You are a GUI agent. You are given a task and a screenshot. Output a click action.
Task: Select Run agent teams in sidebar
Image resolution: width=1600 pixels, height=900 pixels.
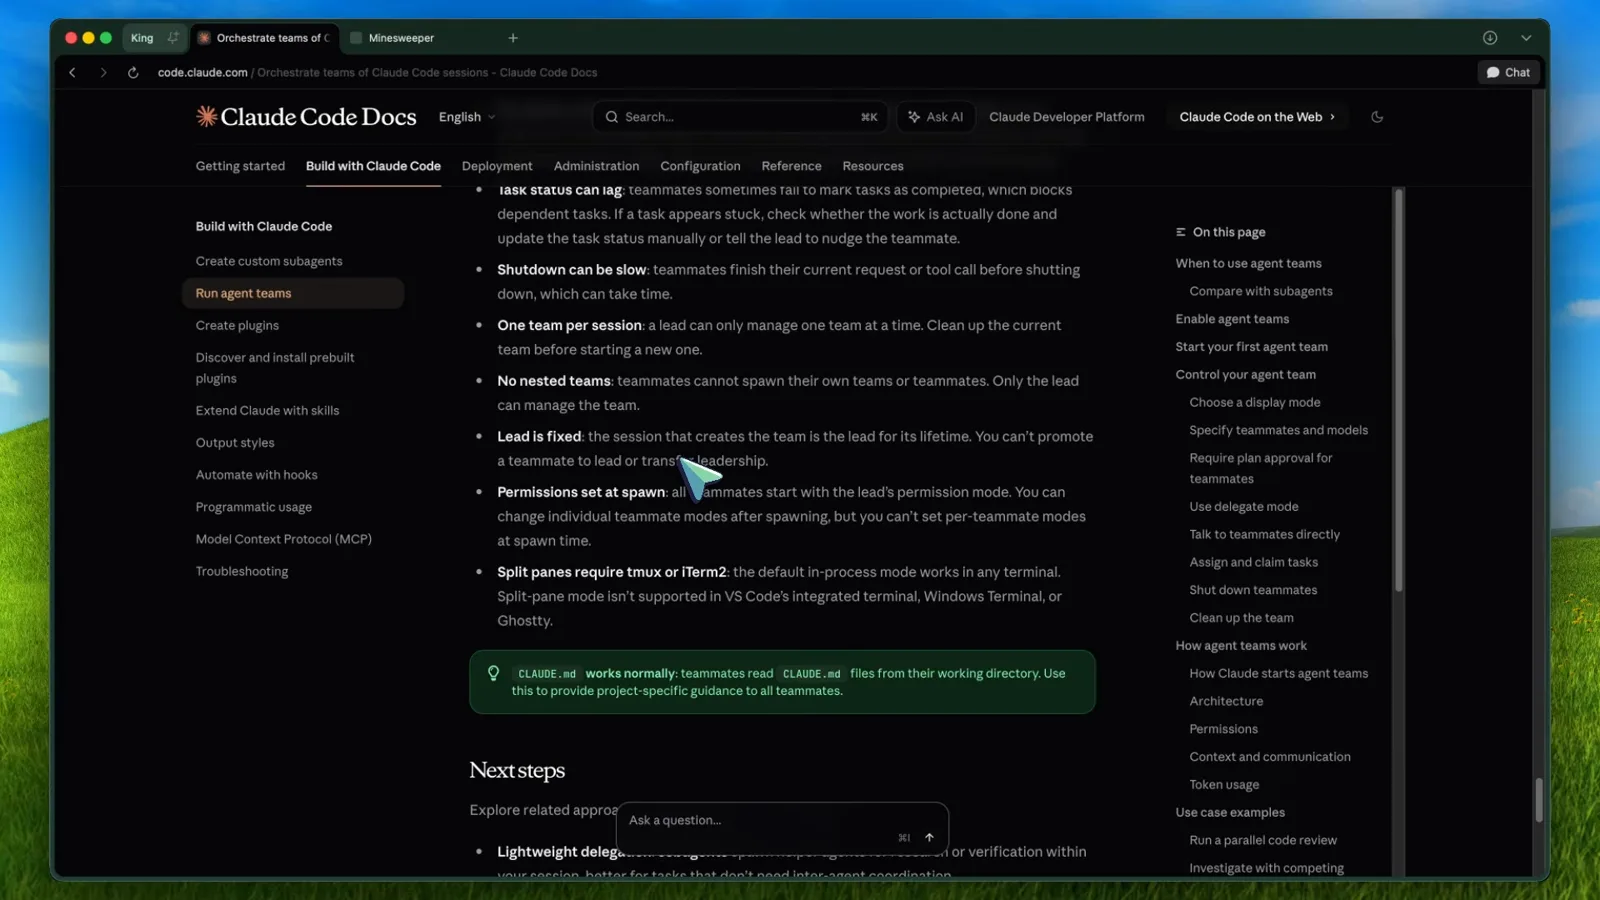coord(293,293)
